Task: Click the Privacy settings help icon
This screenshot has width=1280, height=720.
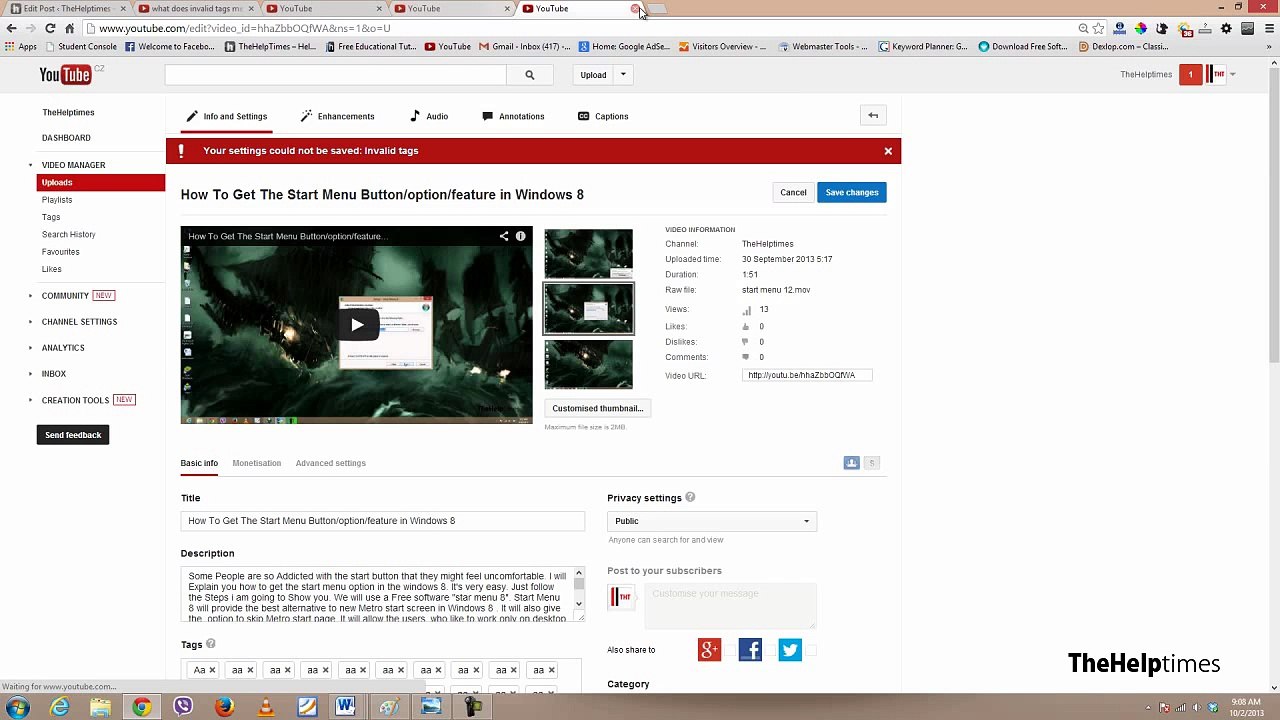Action: [690, 497]
